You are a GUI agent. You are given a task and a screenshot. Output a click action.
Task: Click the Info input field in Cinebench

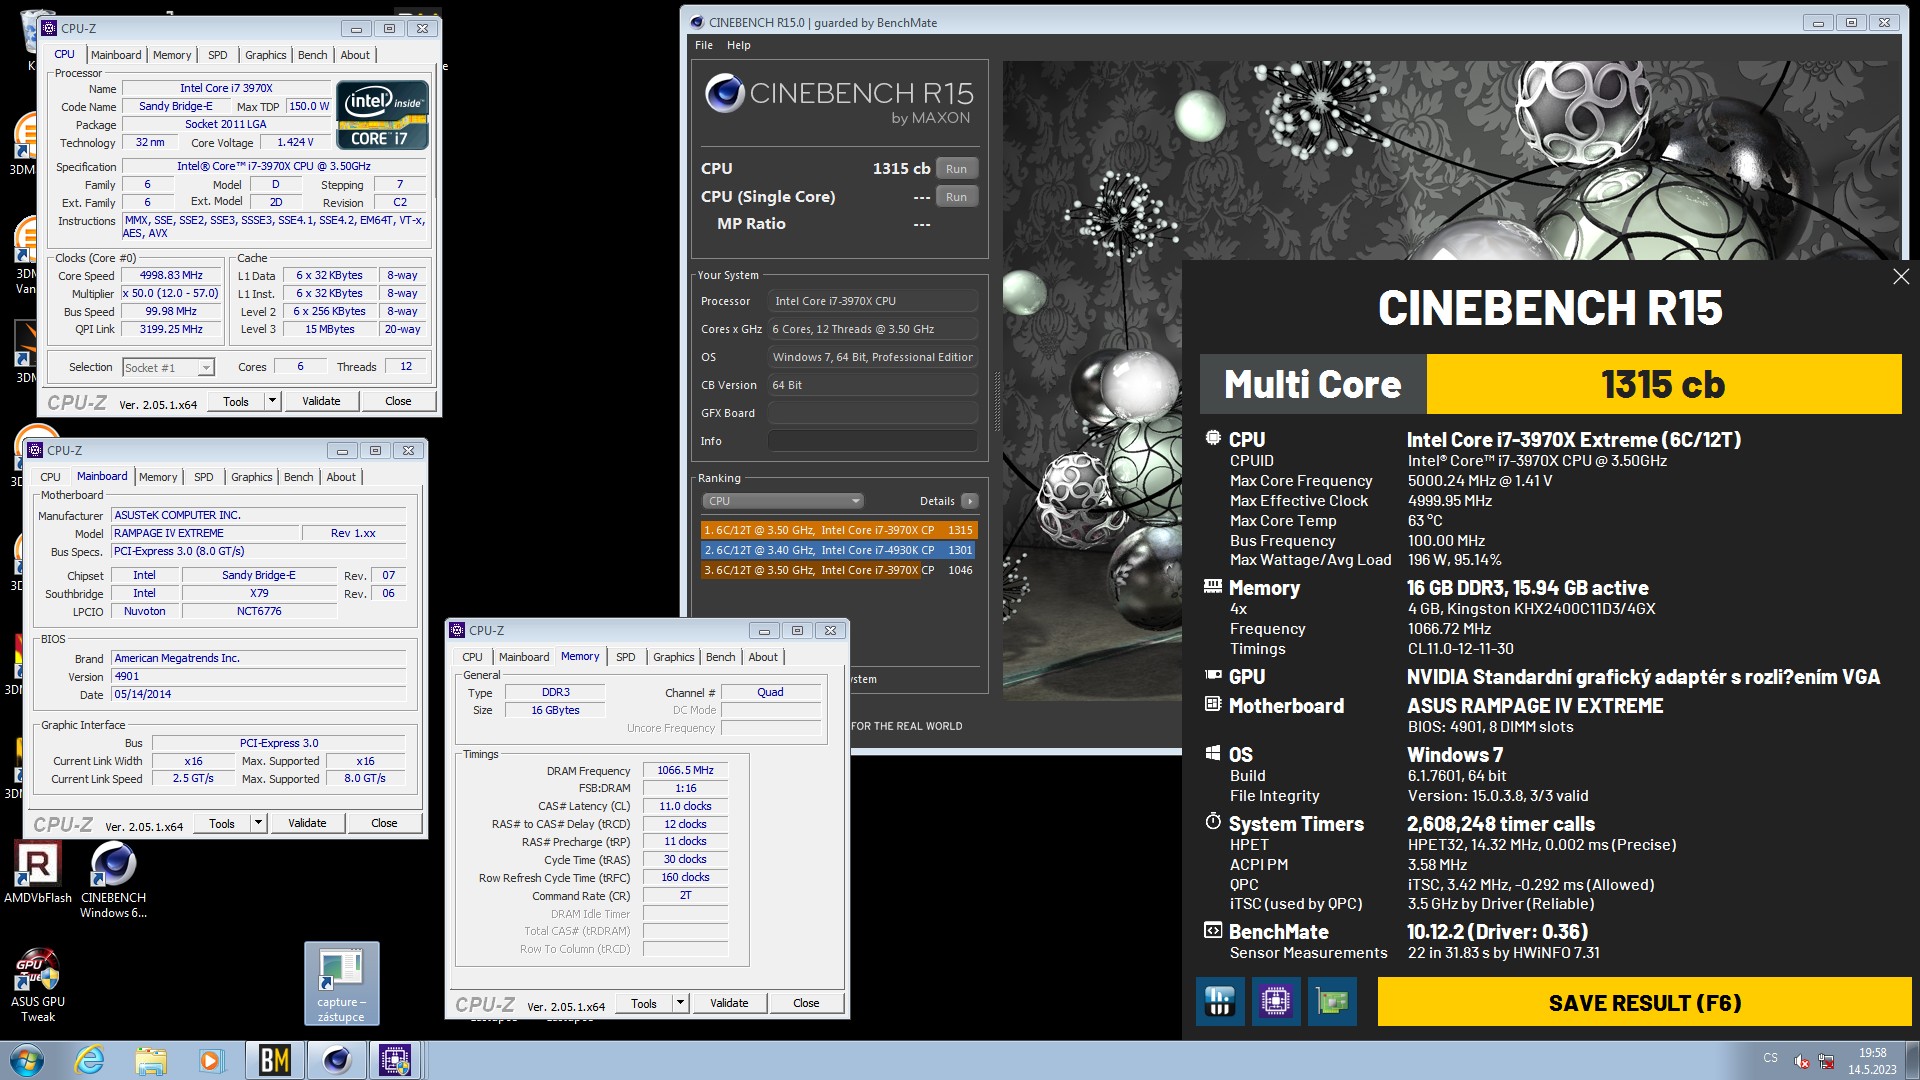pos(872,441)
